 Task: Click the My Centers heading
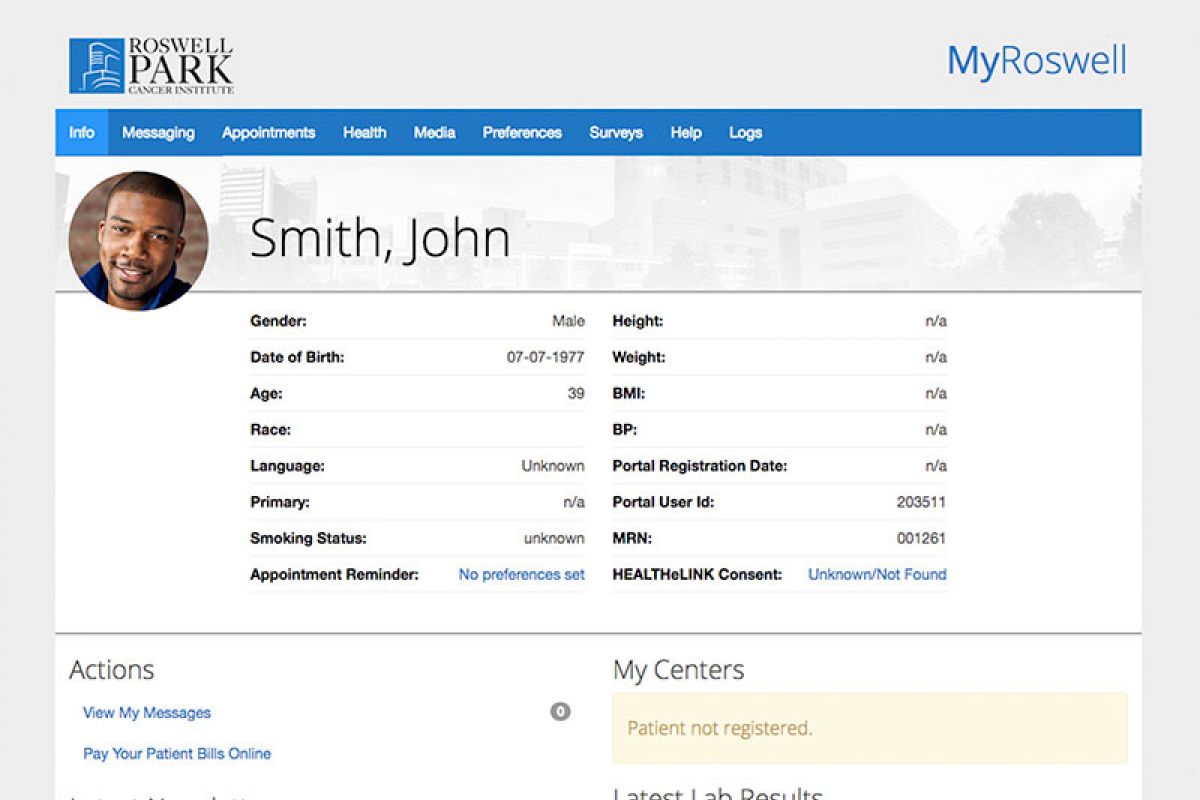click(678, 670)
